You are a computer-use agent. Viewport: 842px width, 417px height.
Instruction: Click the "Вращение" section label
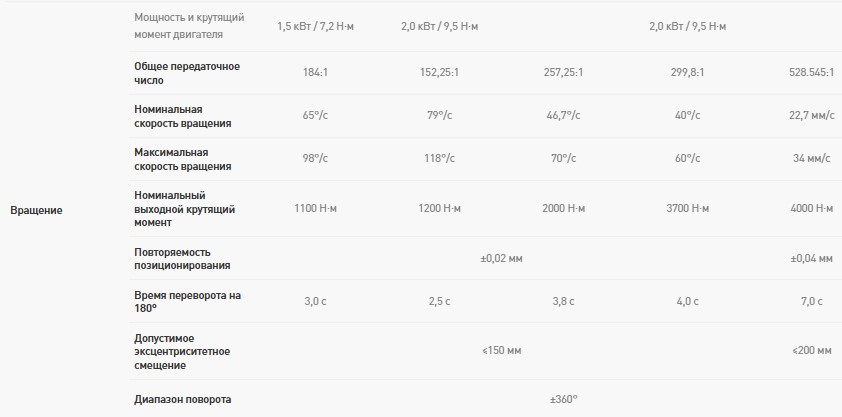[x=36, y=209]
